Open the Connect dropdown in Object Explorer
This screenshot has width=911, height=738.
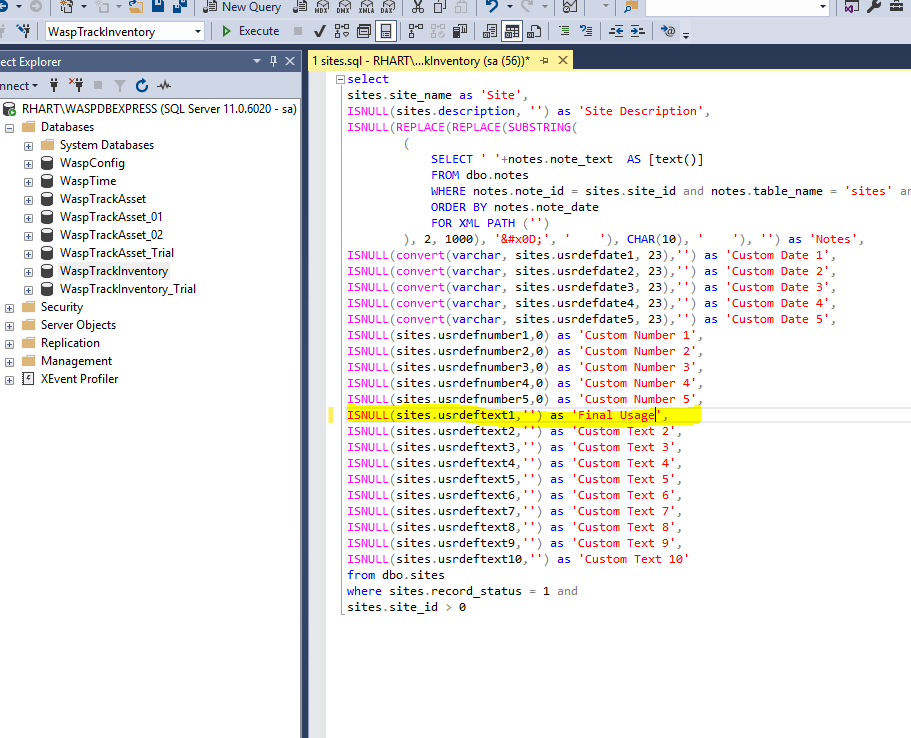34,84
